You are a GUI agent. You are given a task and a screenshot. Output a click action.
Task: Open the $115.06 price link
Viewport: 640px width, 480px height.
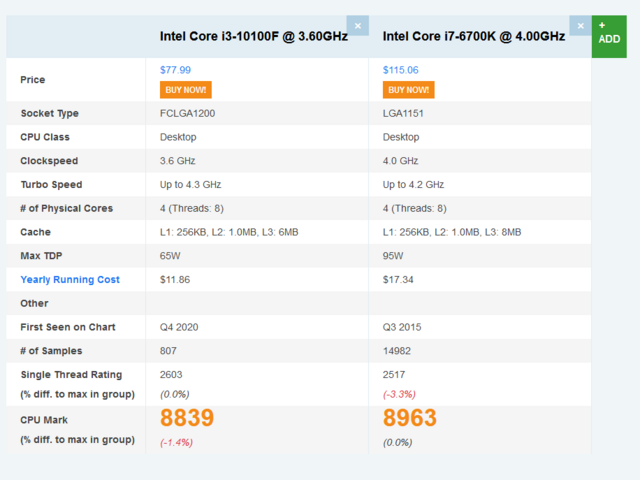pos(400,70)
